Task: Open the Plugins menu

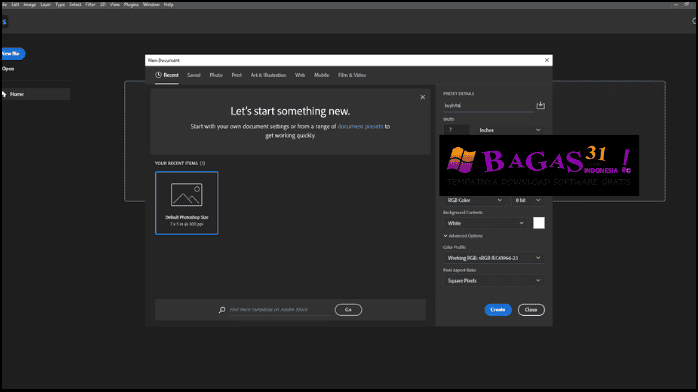Action: [x=131, y=4]
